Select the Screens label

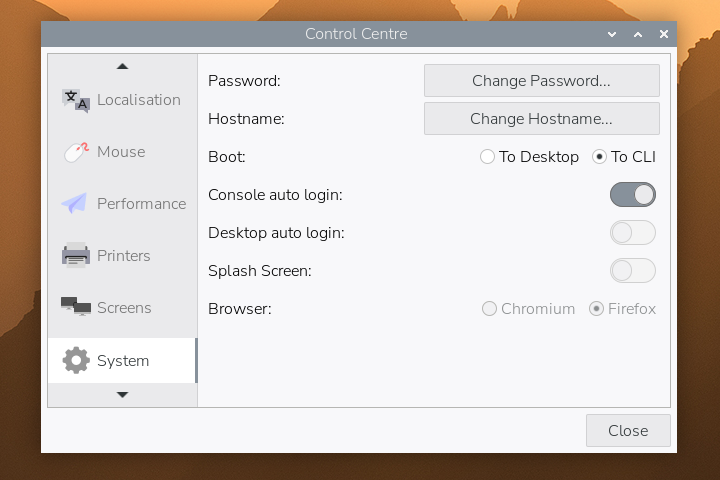(124, 308)
